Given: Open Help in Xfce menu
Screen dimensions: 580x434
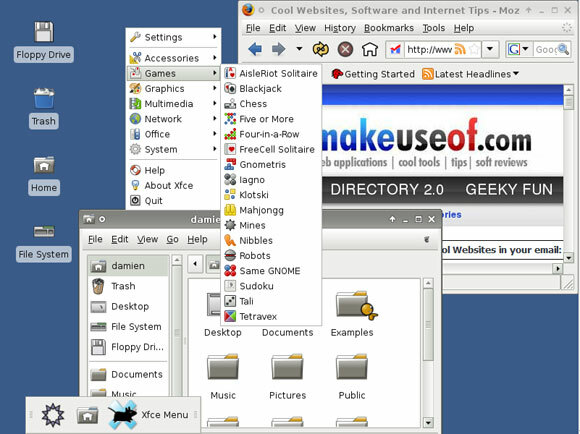Looking at the screenshot, I should tap(173, 170).
